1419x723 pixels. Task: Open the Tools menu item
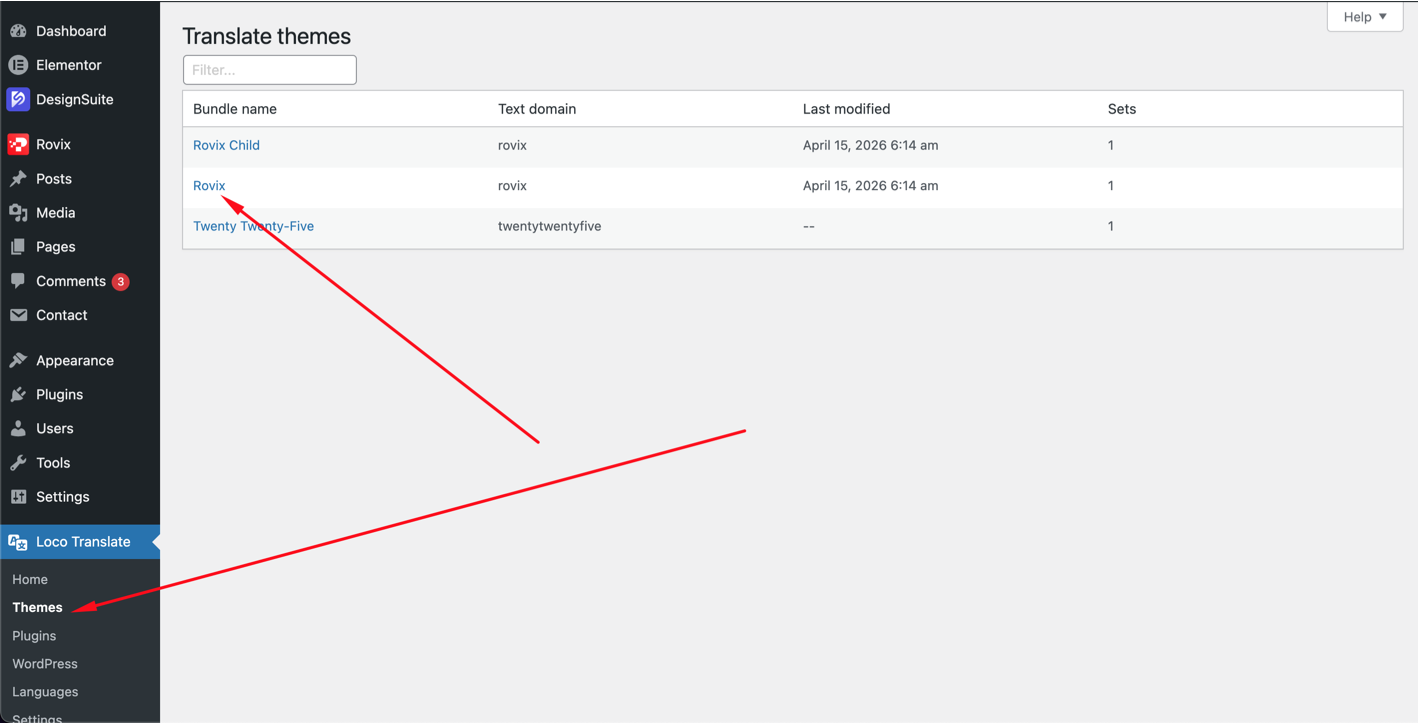pos(53,463)
